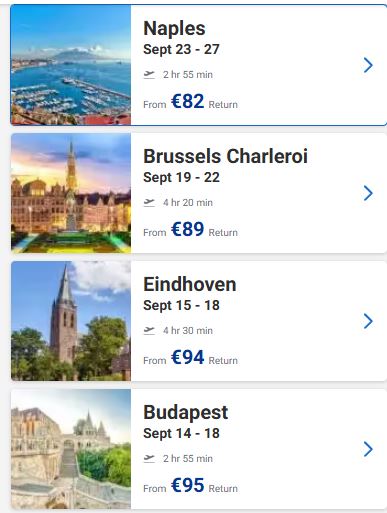The image size is (387, 513).
Task: Click the plane icon on Brussels card
Action: click(149, 202)
